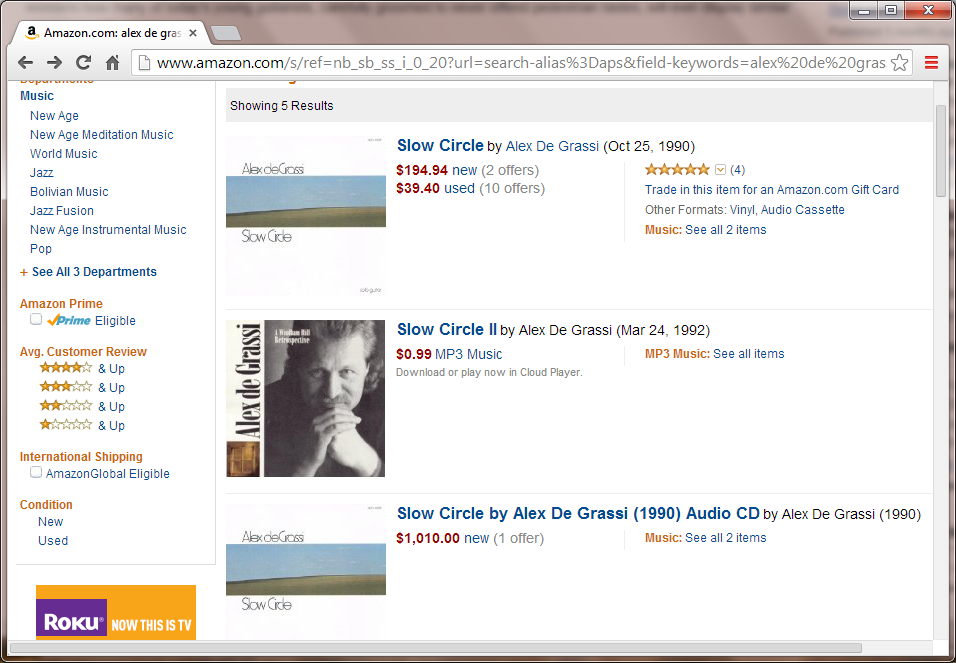
Task: Click the browser forward arrow
Action: [x=55, y=63]
